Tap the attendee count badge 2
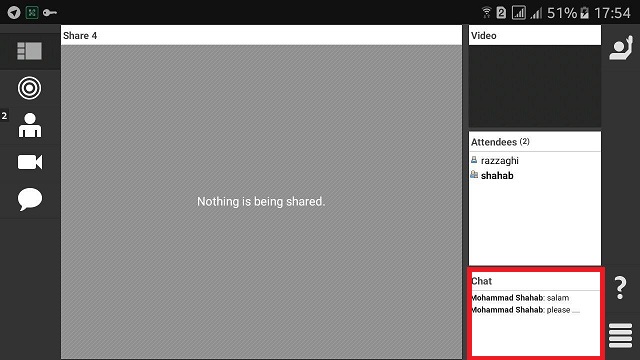The height and width of the screenshot is (360, 640). click(x=4, y=116)
